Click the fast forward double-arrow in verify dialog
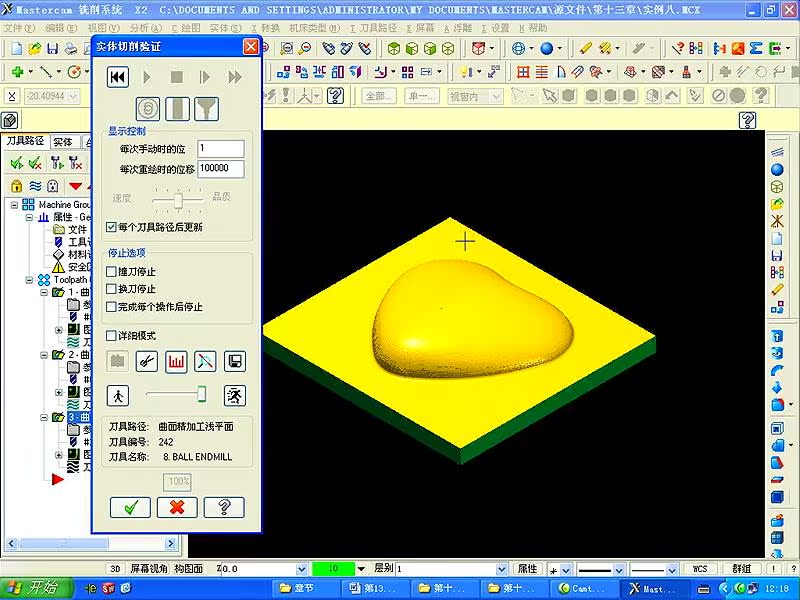This screenshot has width=800, height=600. click(235, 77)
